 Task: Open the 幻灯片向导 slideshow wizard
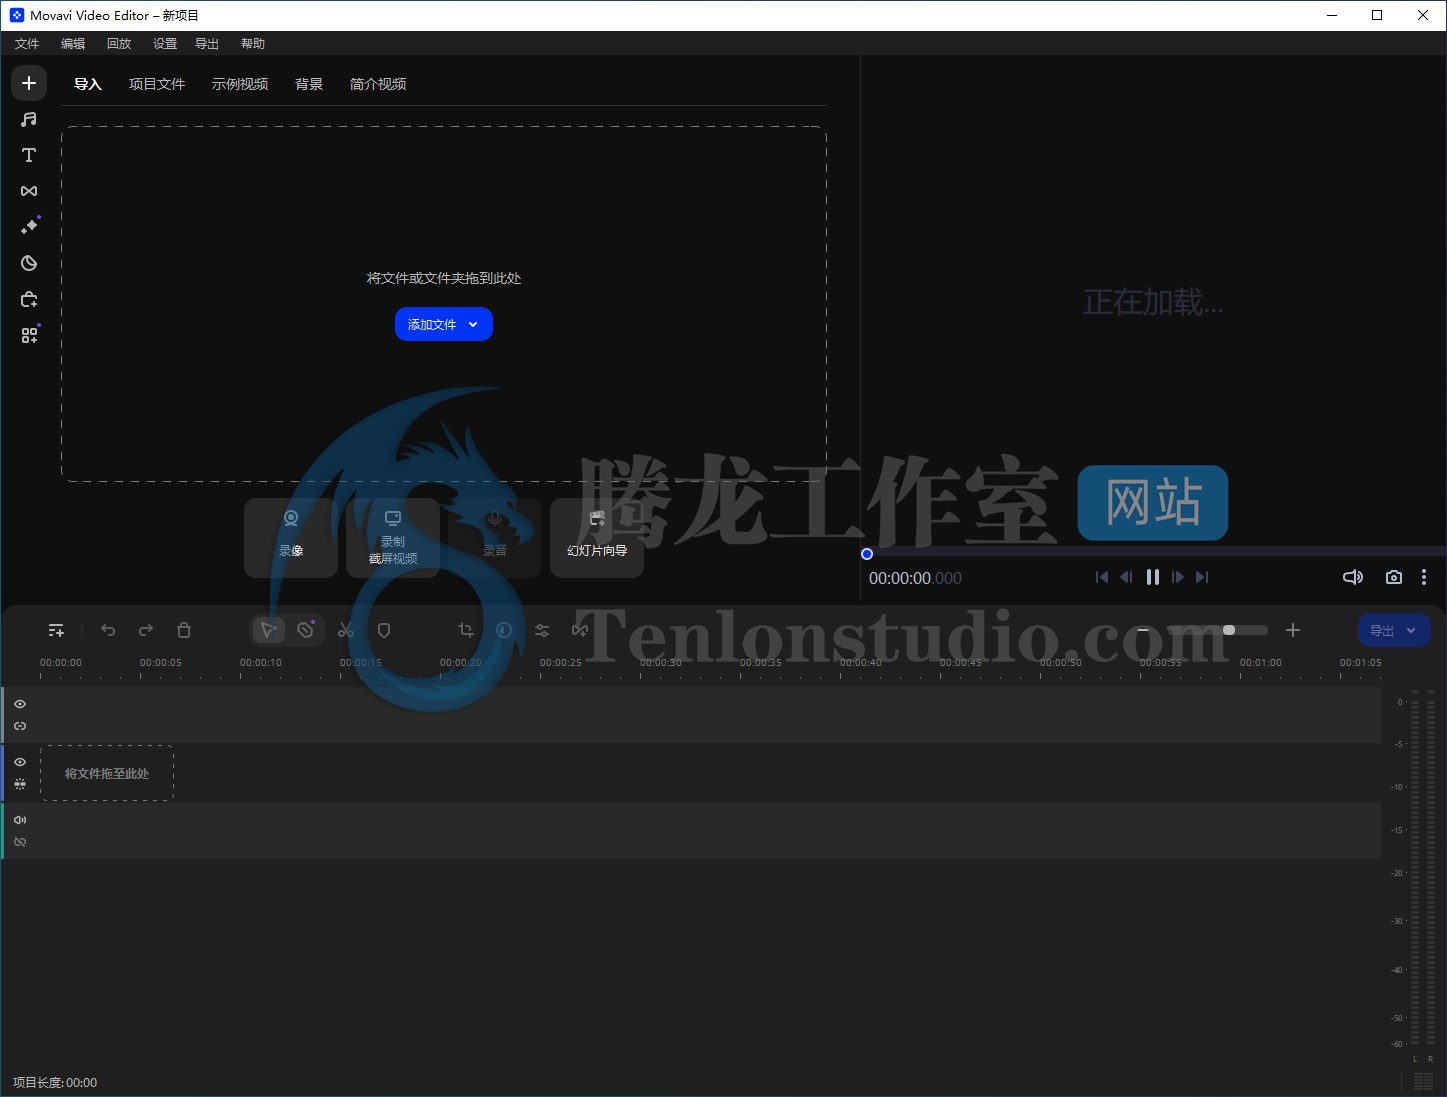coord(597,537)
